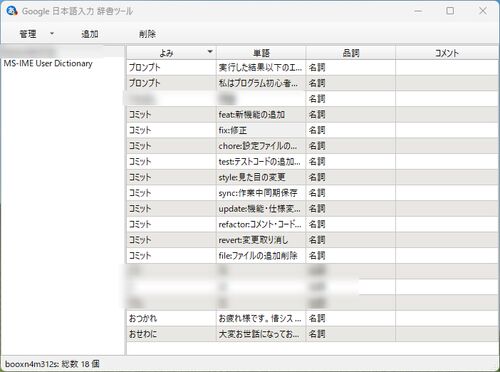The height and width of the screenshot is (372, 500).
Task: Select the sync:作業中同期保存 entry
Action: (x=261, y=193)
